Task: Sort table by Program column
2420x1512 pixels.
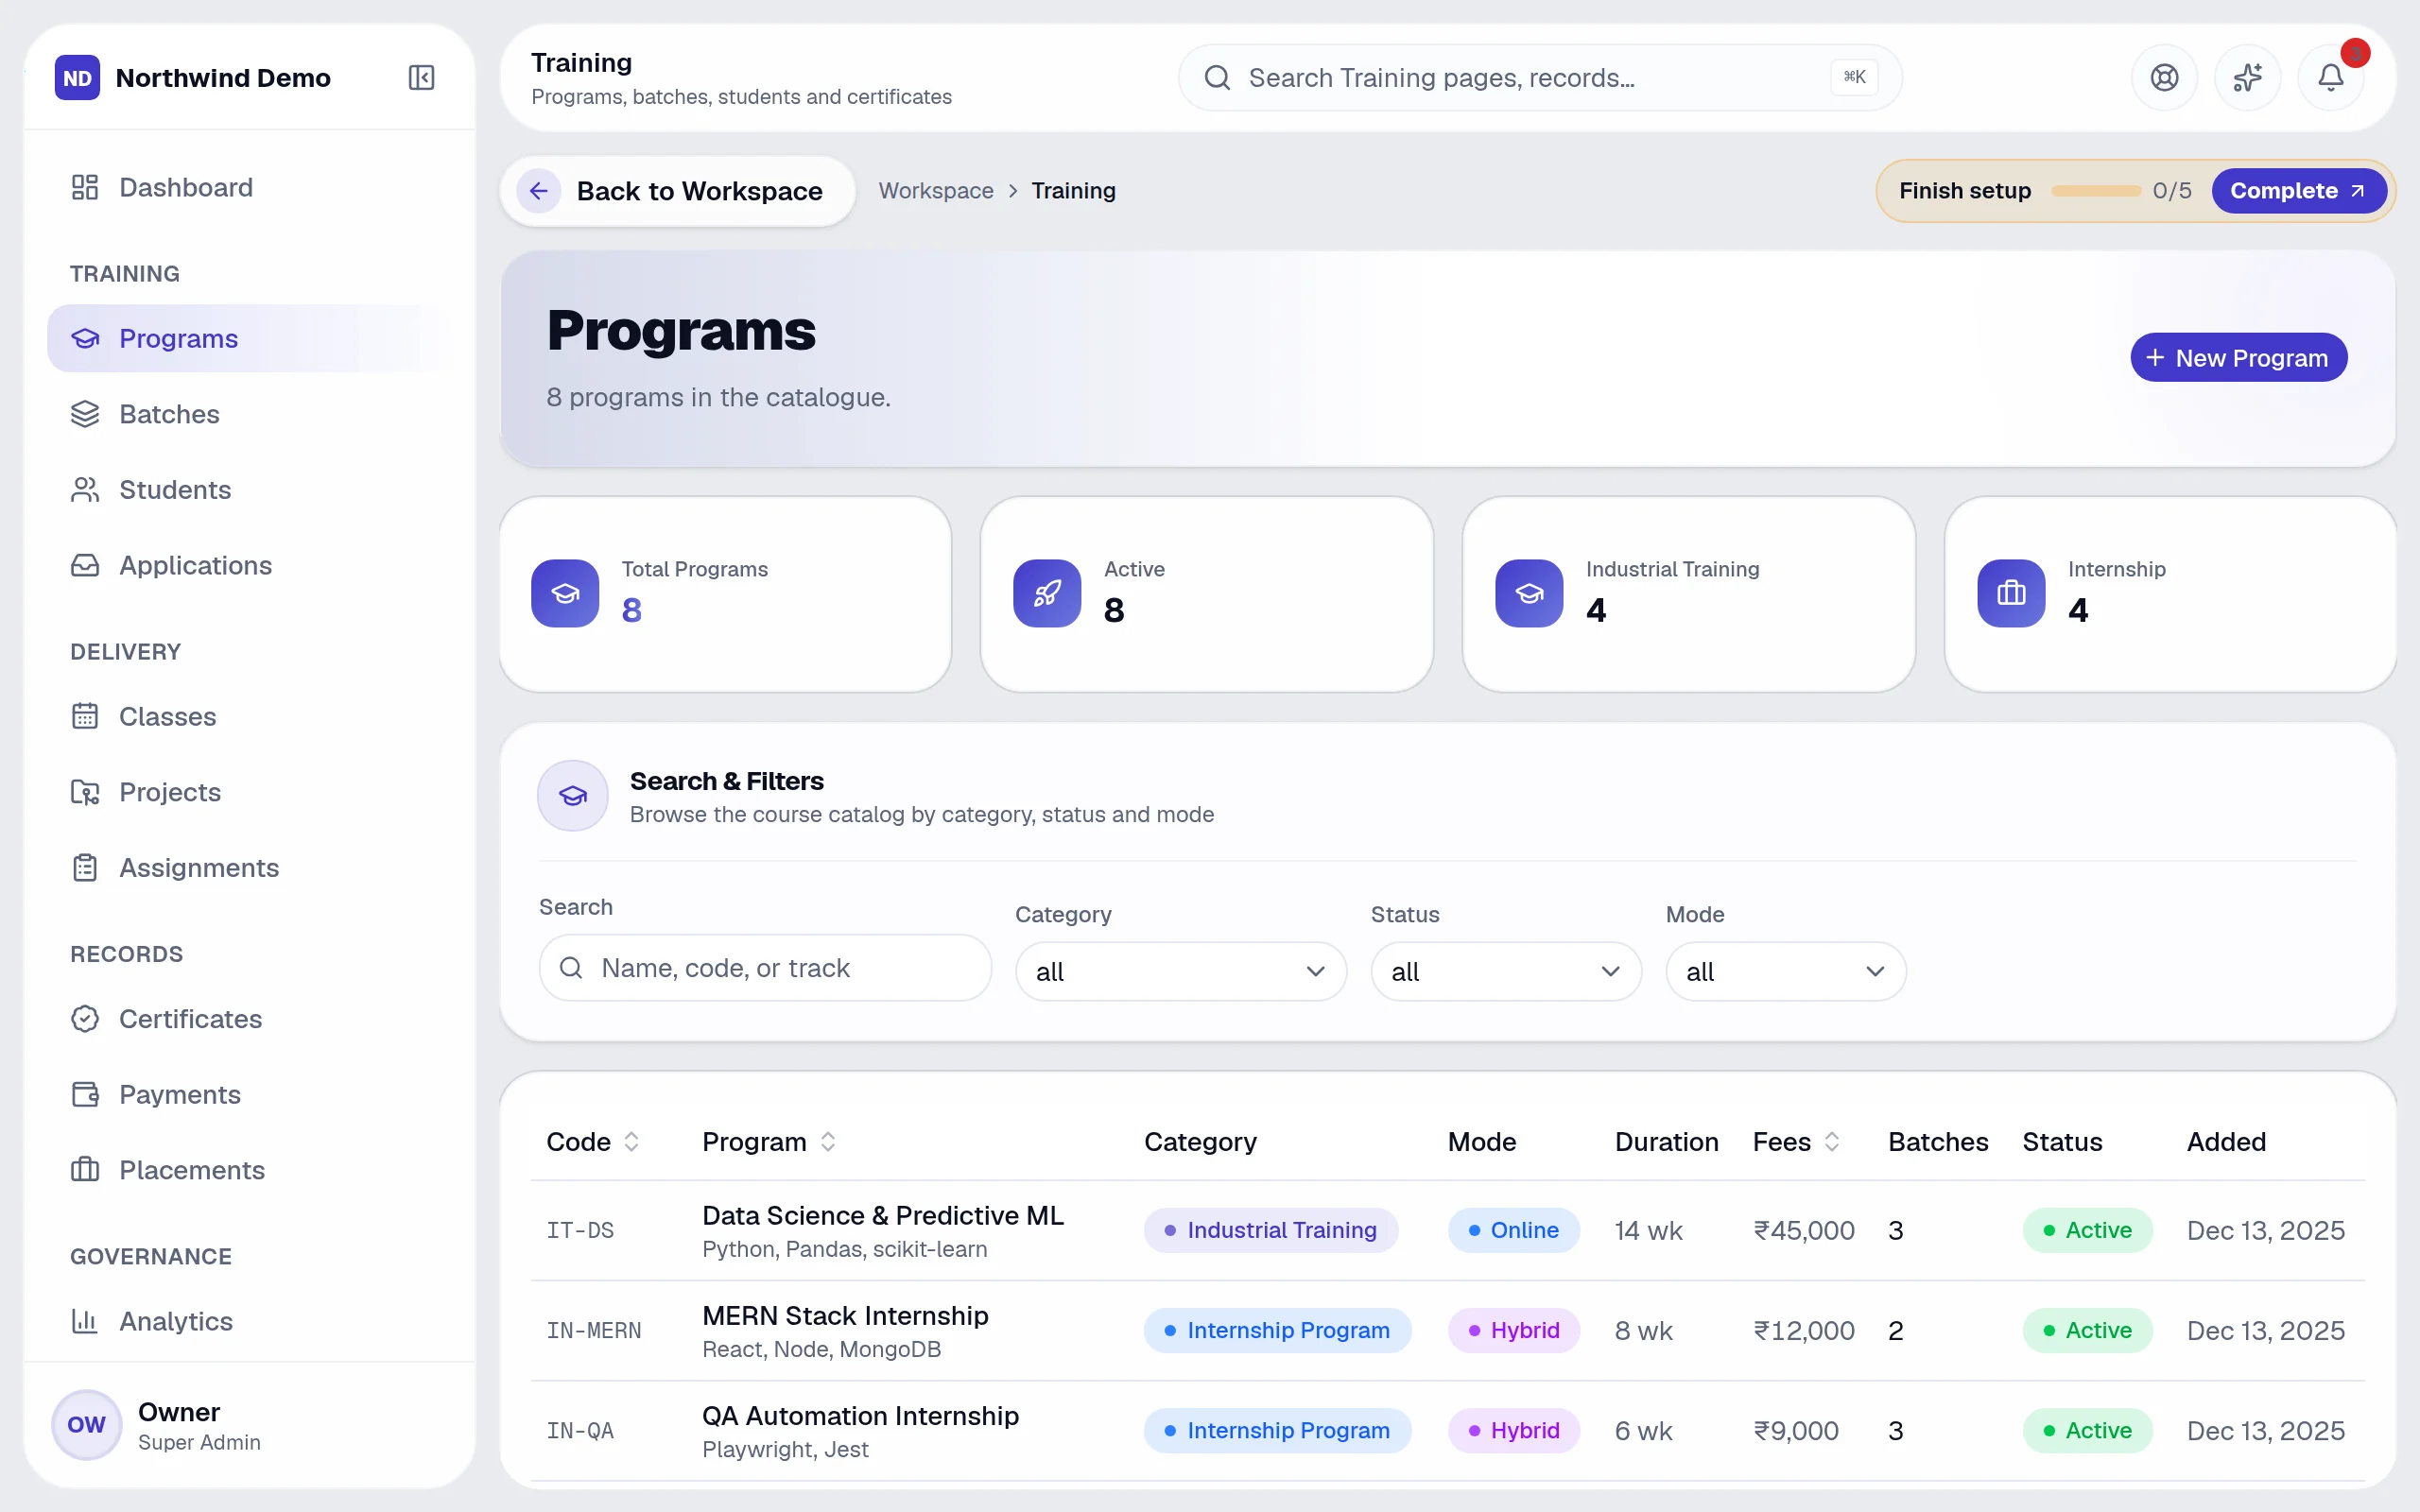Action: (x=769, y=1142)
